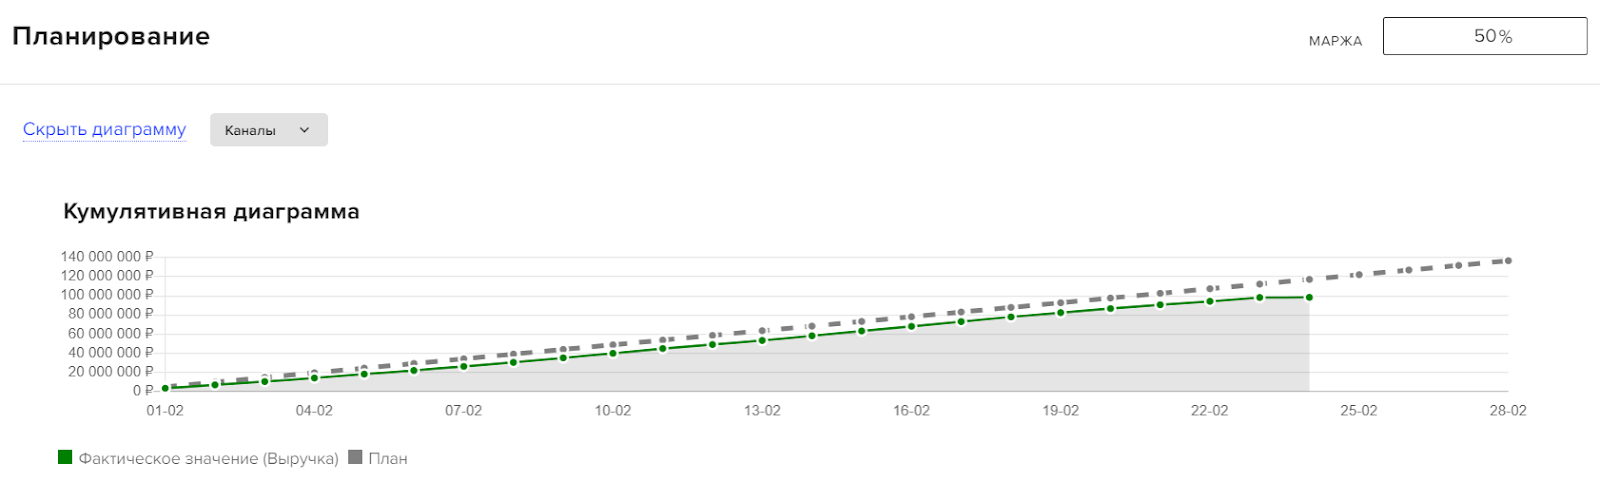1600x482 pixels.
Task: Toggle 'Фактическое значение (Выручка)' legend entry
Action: pos(198,458)
